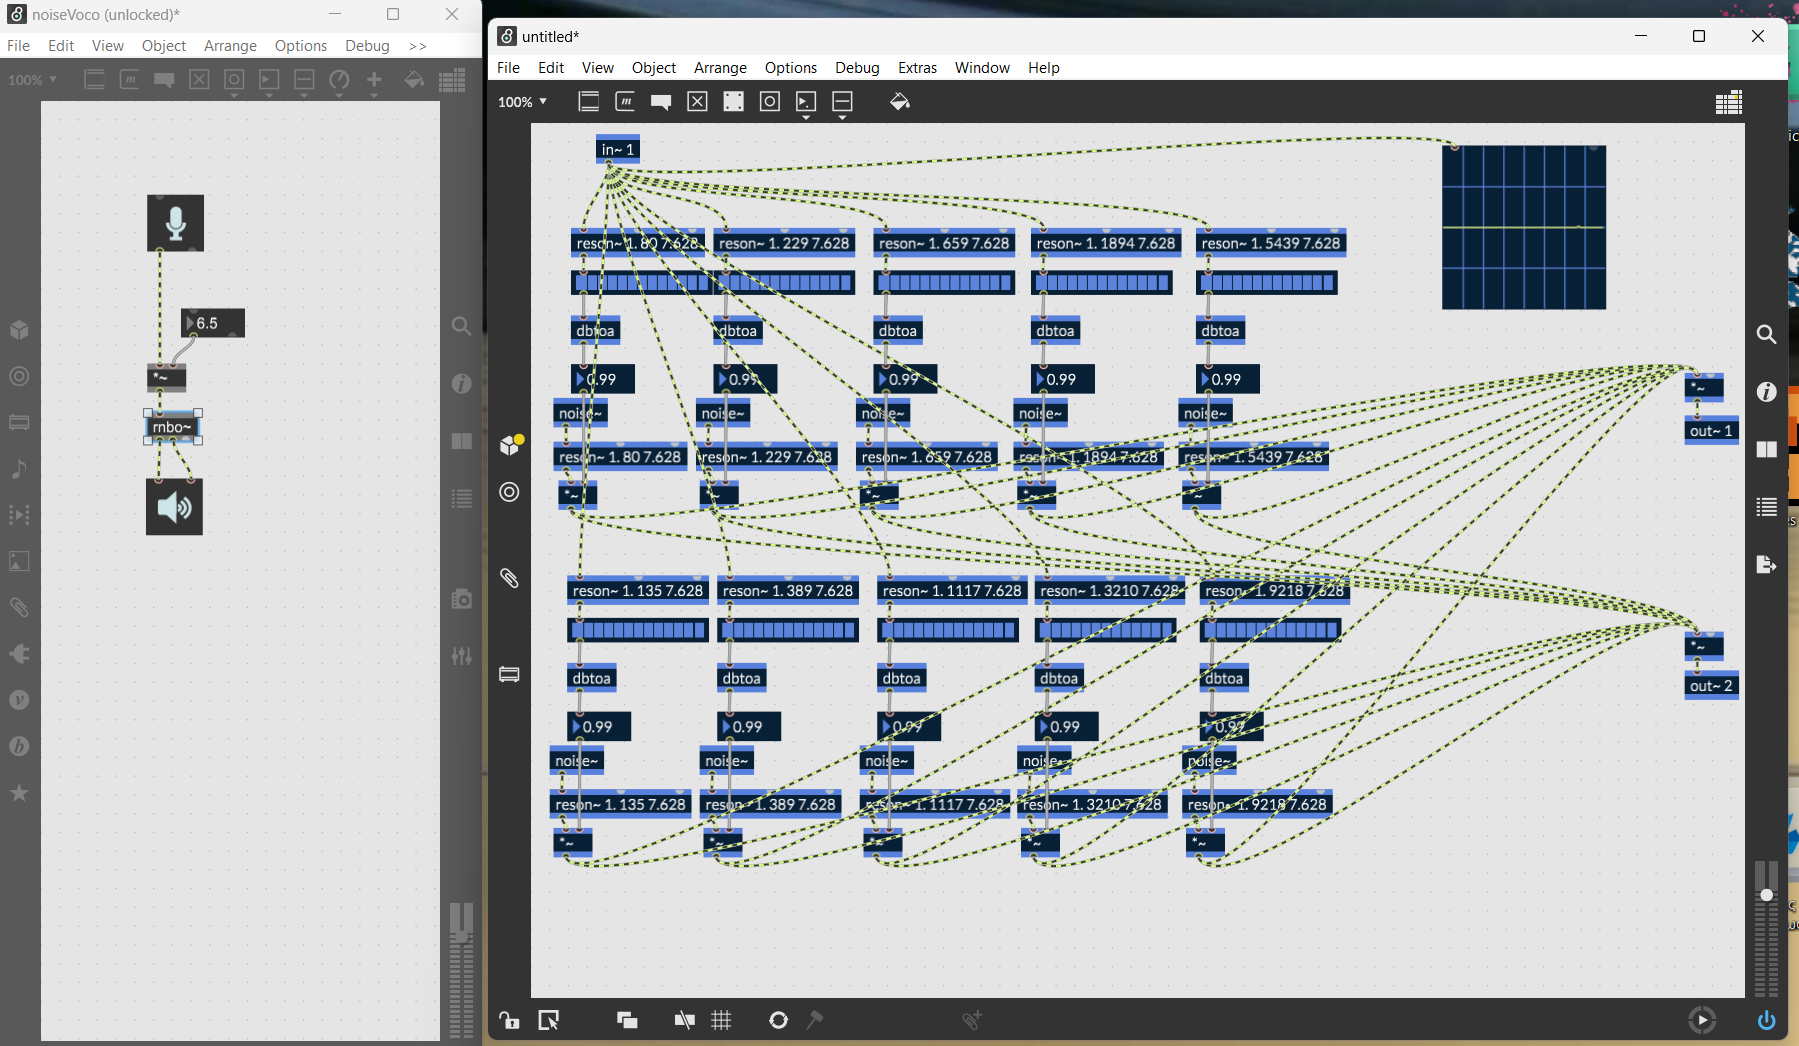Viewport: 1799px width, 1046px height.
Task: Open the Arrange menu in untitled window
Action: pos(720,68)
